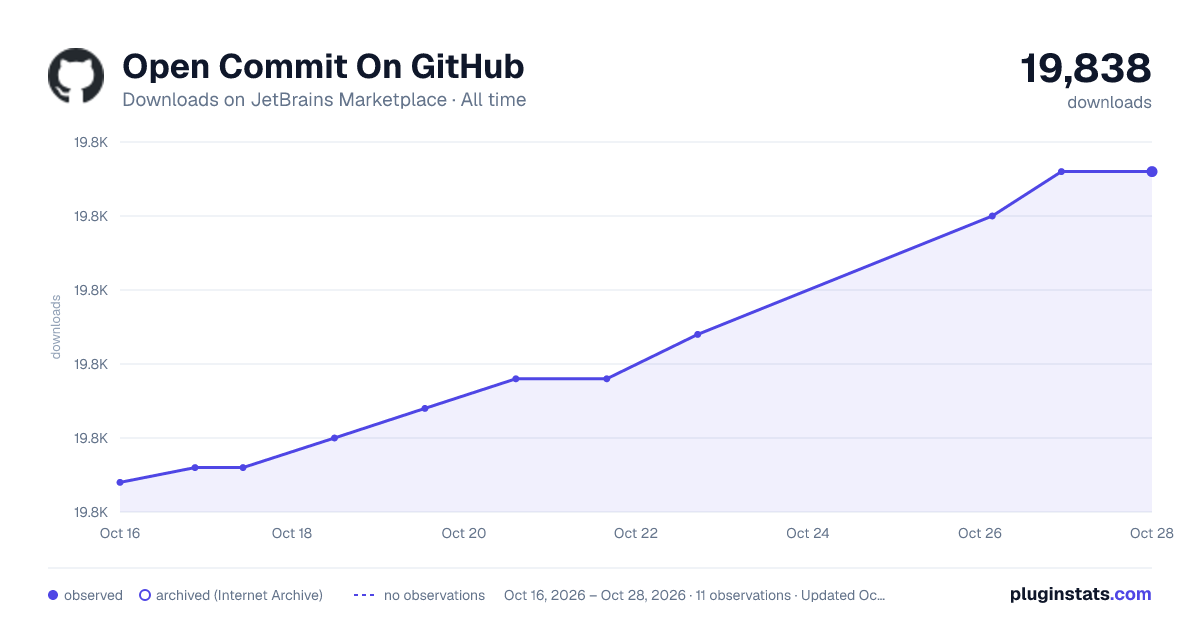The width and height of the screenshot is (1200, 630).
Task: Click the 'Oct 22' x-axis label
Action: (636, 533)
